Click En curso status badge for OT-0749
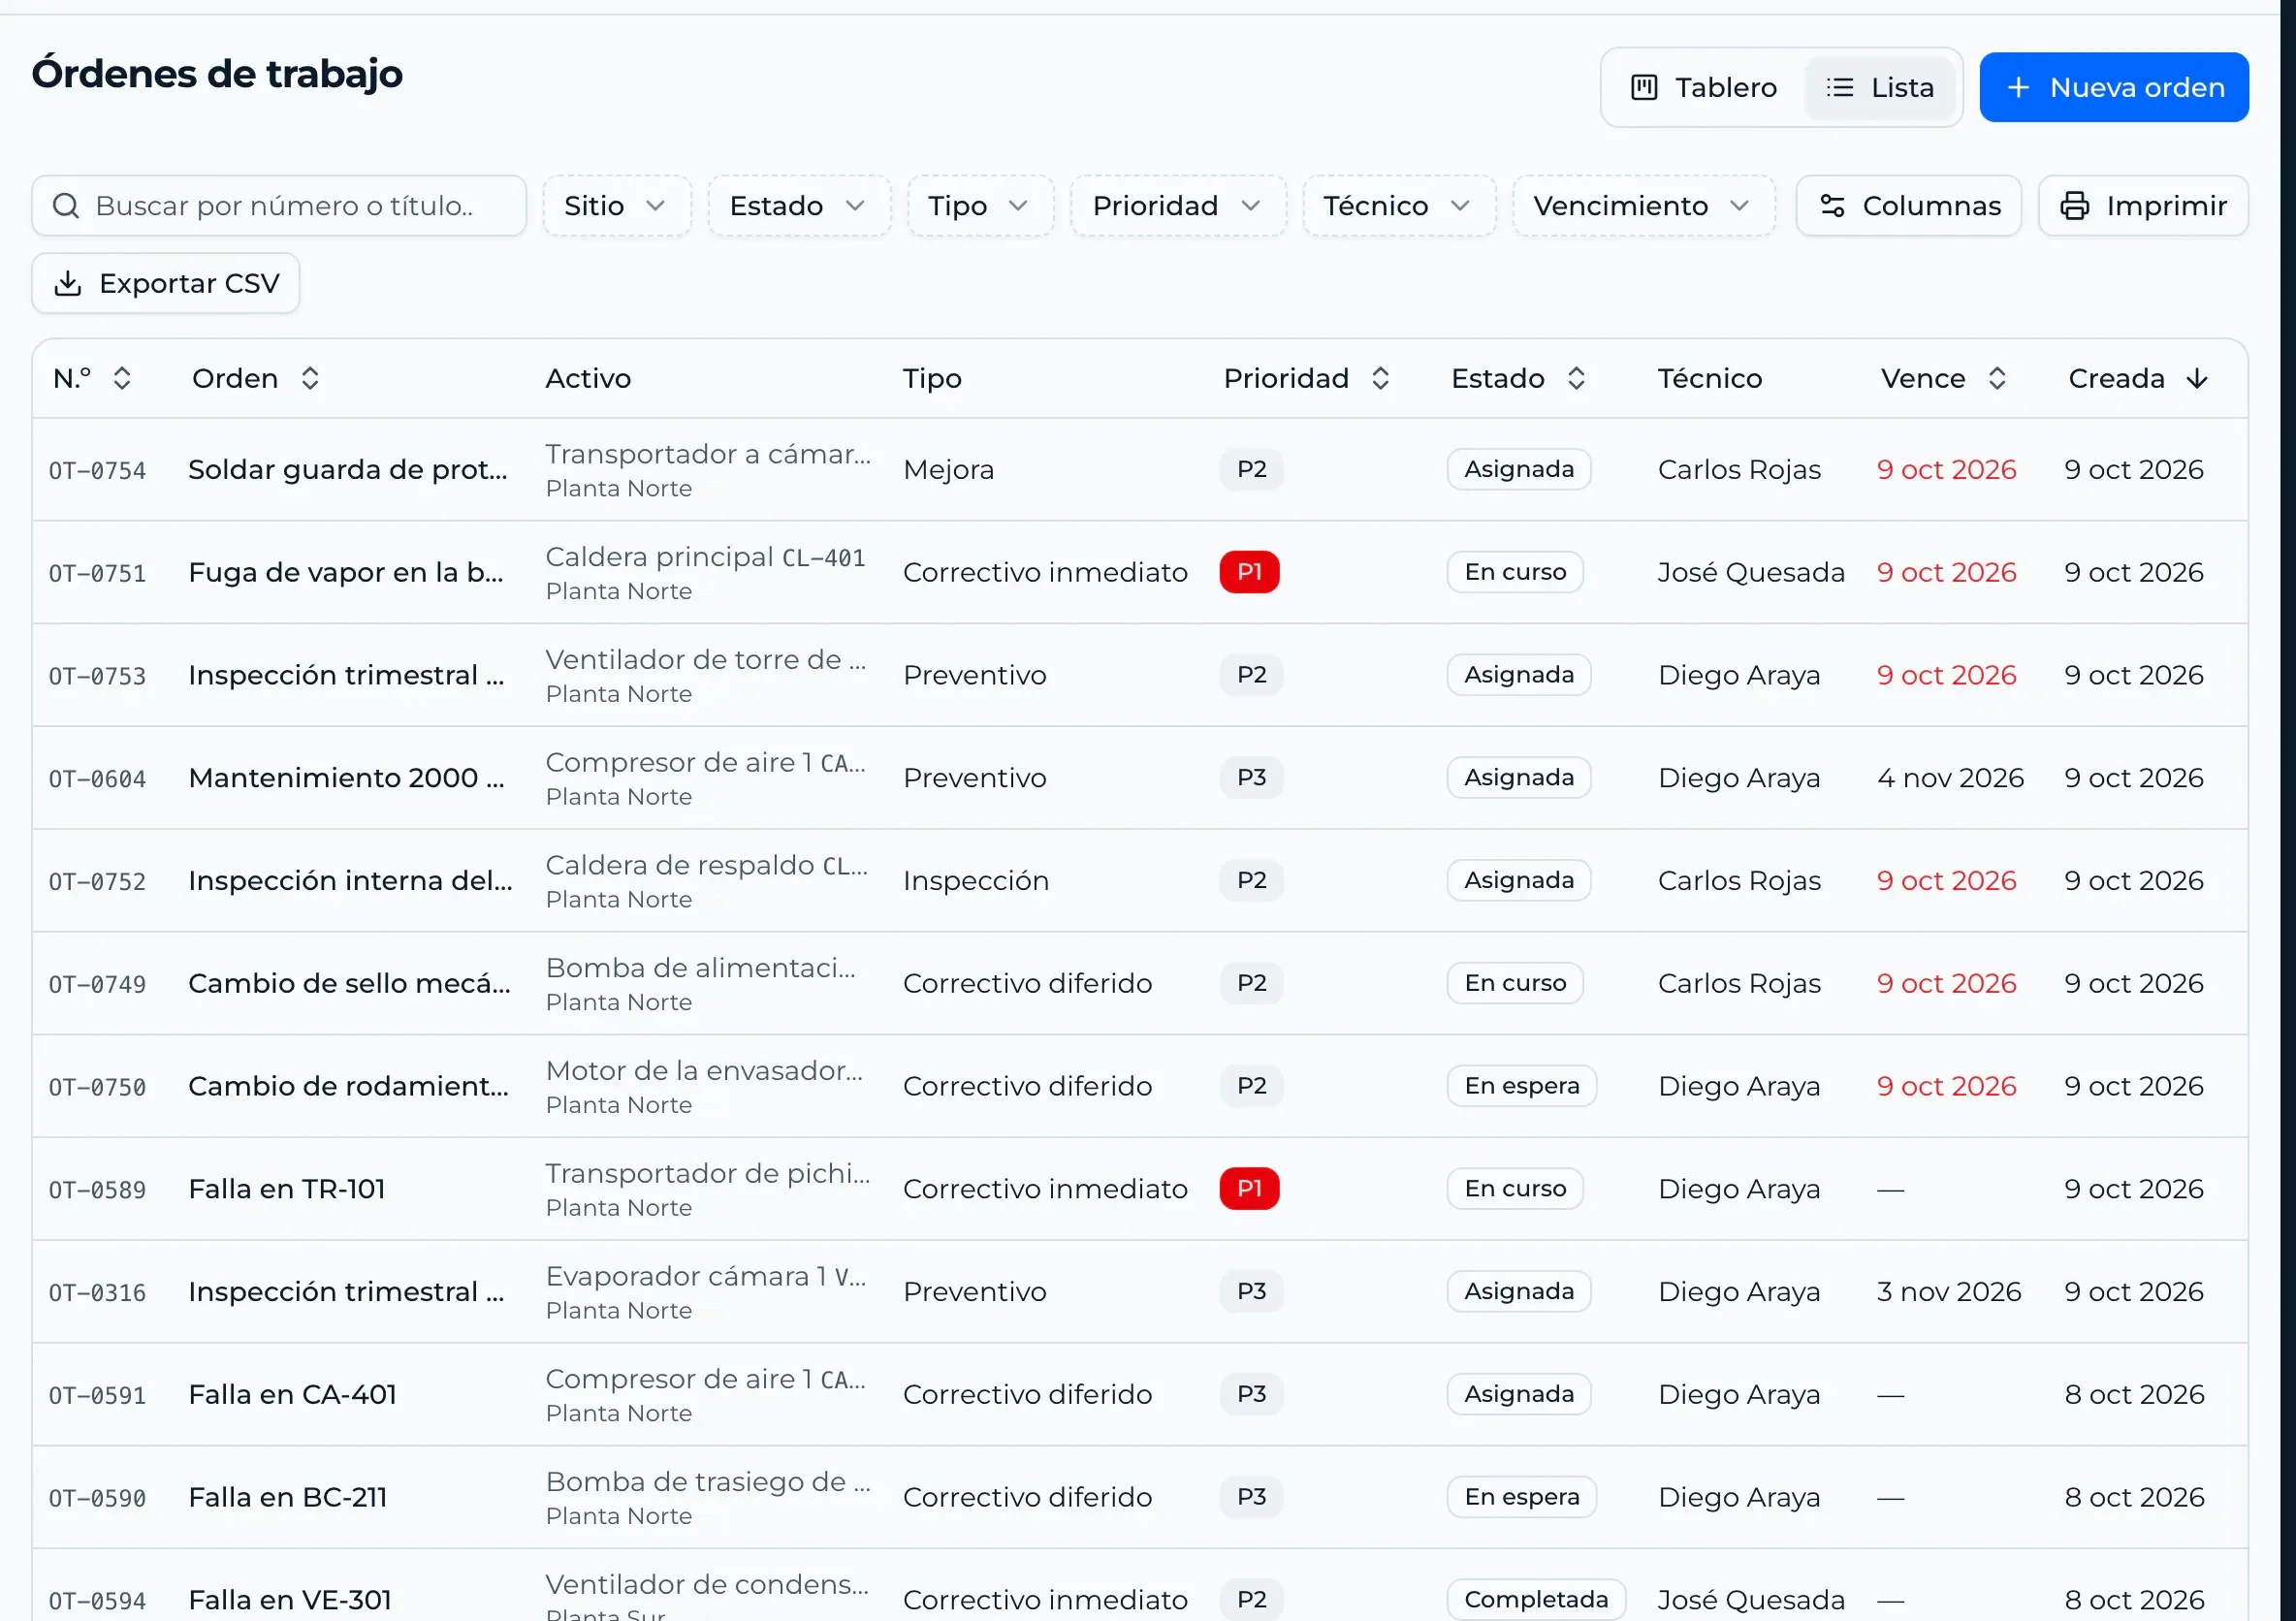 1515,984
